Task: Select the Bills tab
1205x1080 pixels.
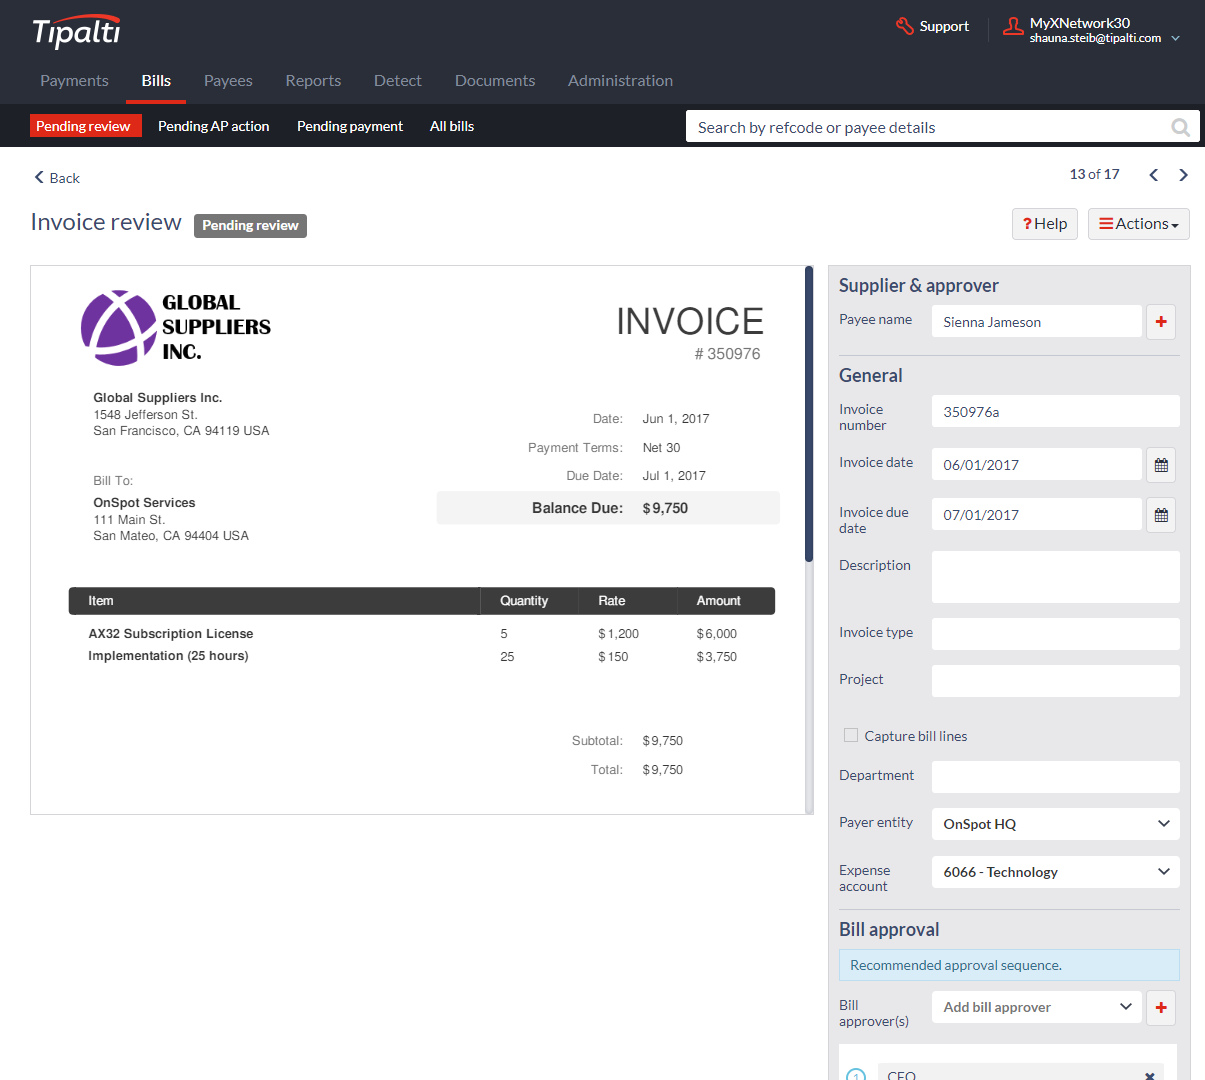Action: pyautogui.click(x=156, y=81)
